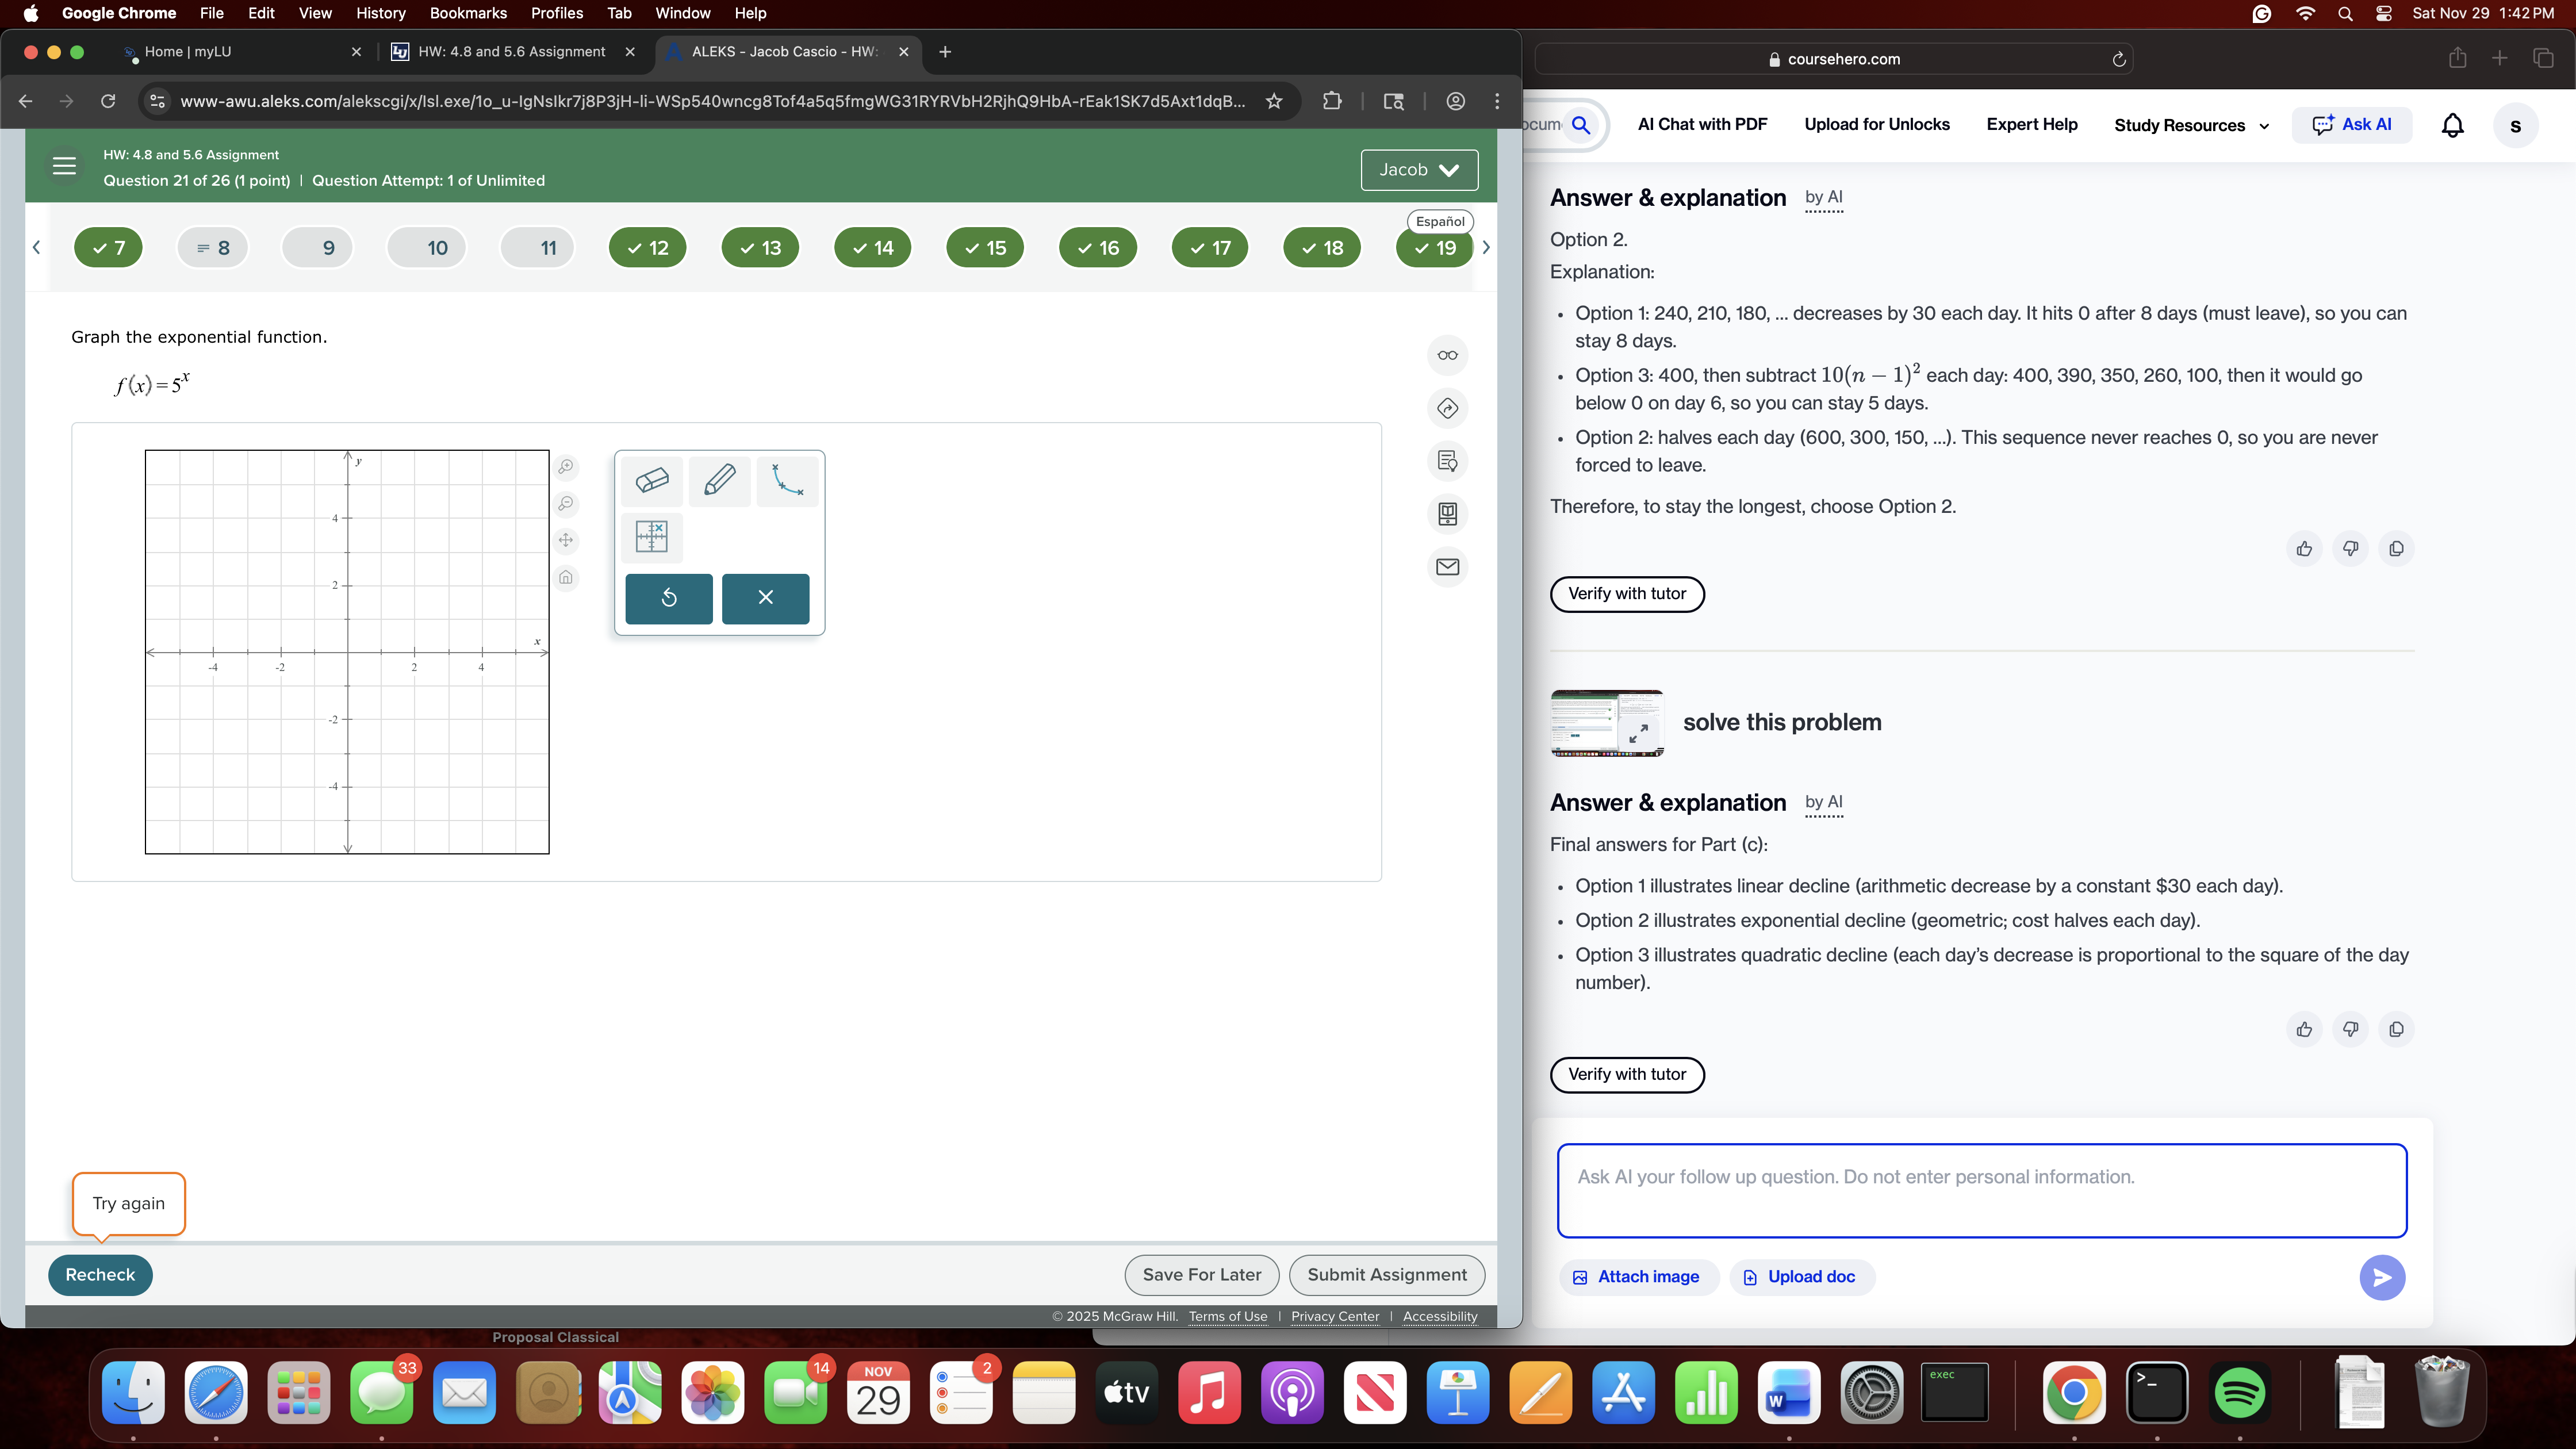Click the zoom magnifier icon beside the graph
2576x1449 pixels.
pos(566,467)
